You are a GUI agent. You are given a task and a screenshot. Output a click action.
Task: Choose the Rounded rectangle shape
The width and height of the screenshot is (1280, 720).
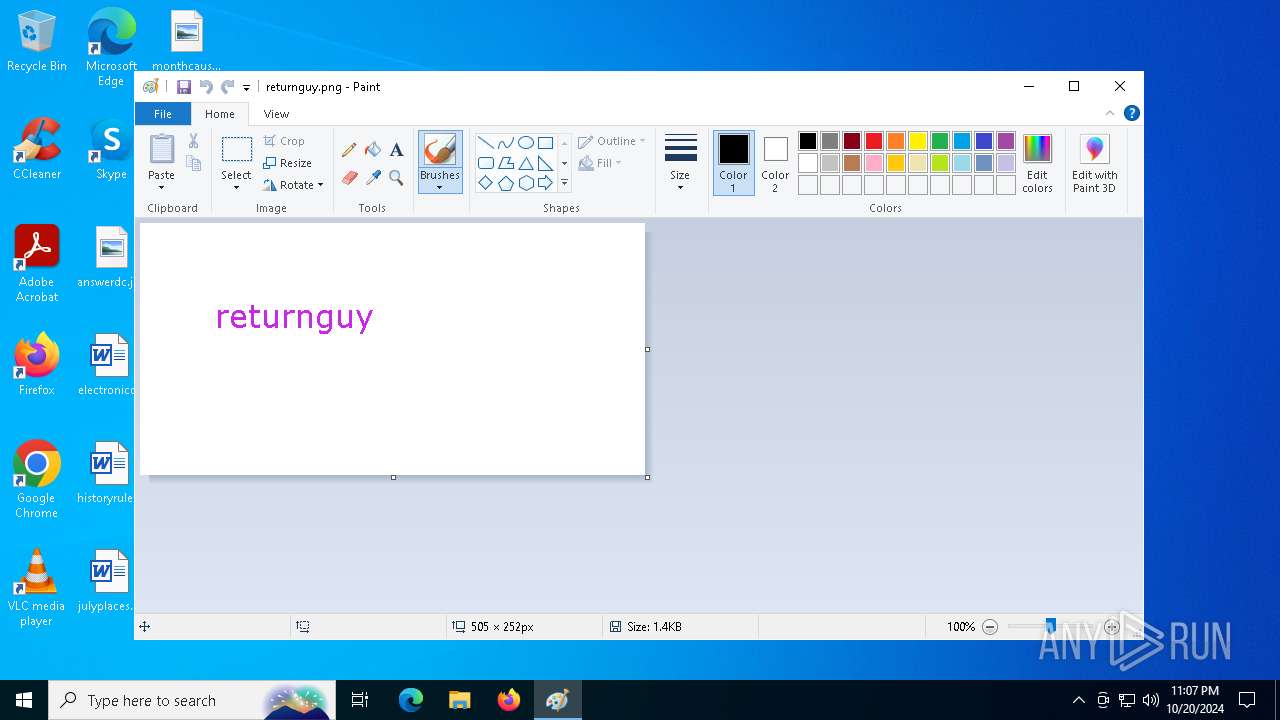tap(485, 163)
